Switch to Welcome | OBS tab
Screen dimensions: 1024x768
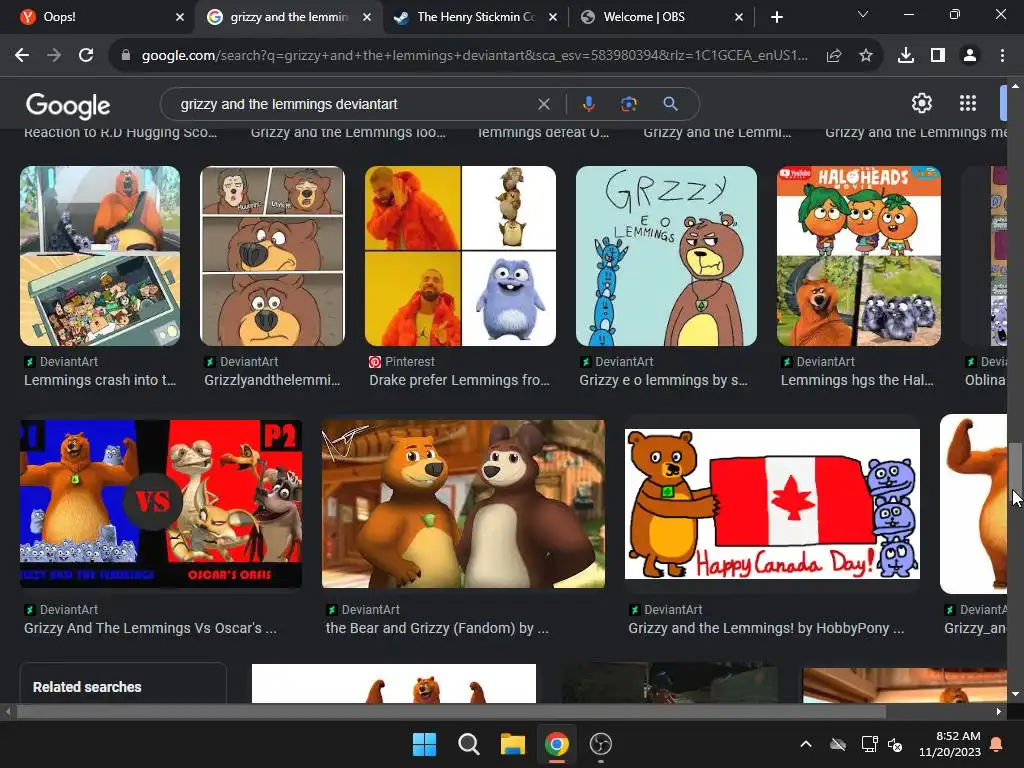[x=661, y=17]
